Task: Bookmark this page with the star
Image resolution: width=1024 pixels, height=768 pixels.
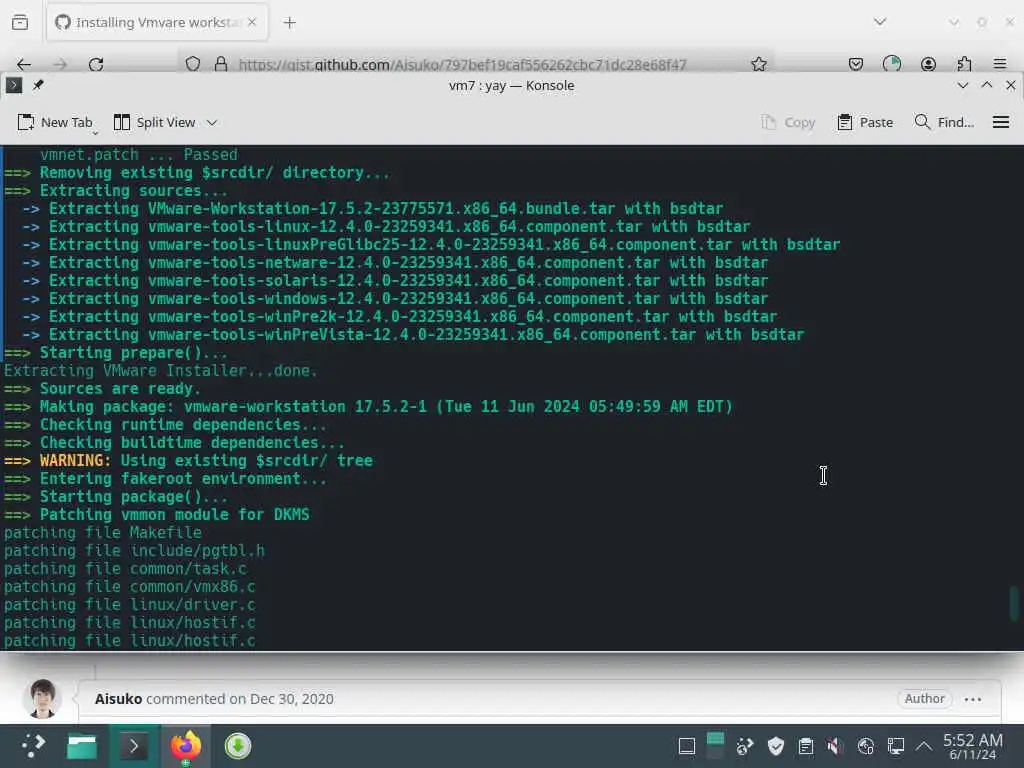Action: pos(758,64)
